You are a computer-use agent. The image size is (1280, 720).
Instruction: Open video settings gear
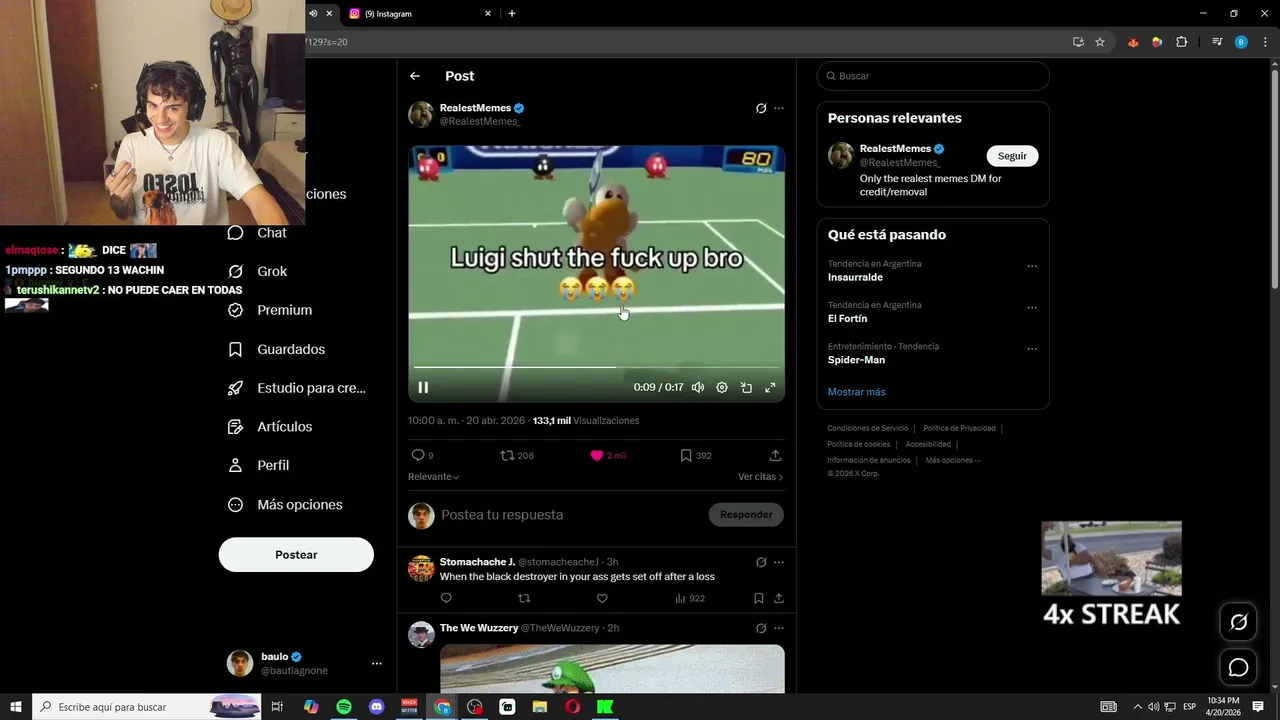point(722,387)
